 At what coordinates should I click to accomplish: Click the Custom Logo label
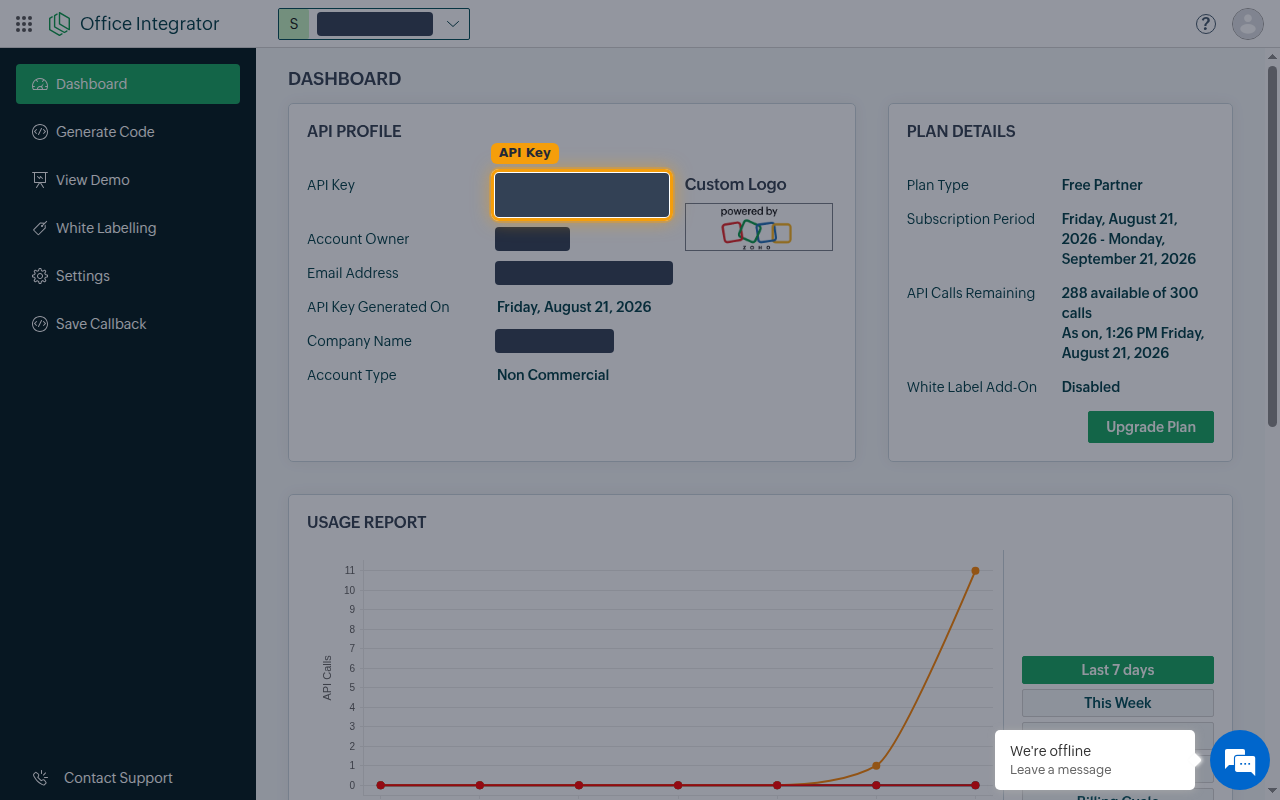pos(736,184)
